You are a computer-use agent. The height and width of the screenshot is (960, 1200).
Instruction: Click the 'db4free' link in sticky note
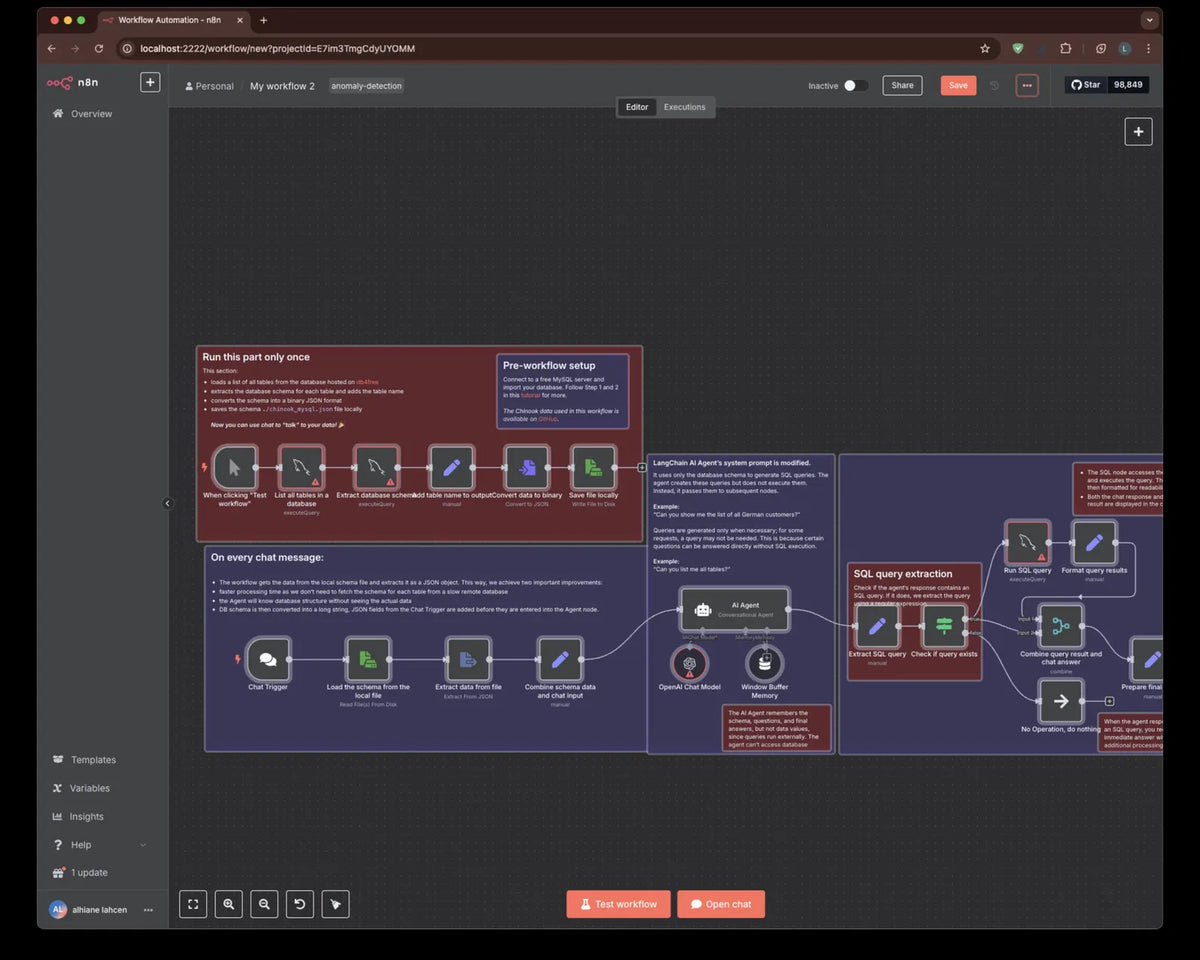[x=367, y=382]
